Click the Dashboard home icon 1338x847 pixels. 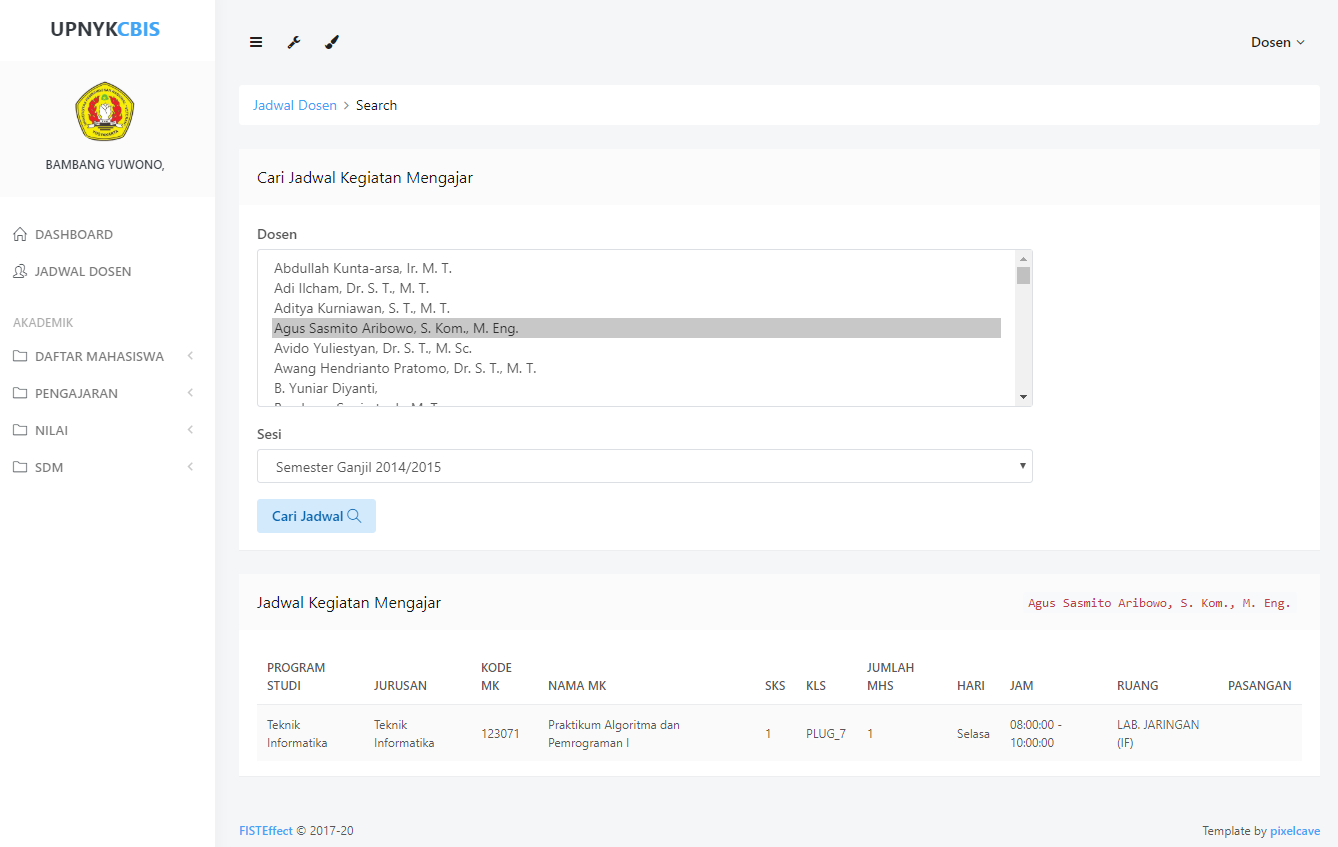(x=20, y=235)
